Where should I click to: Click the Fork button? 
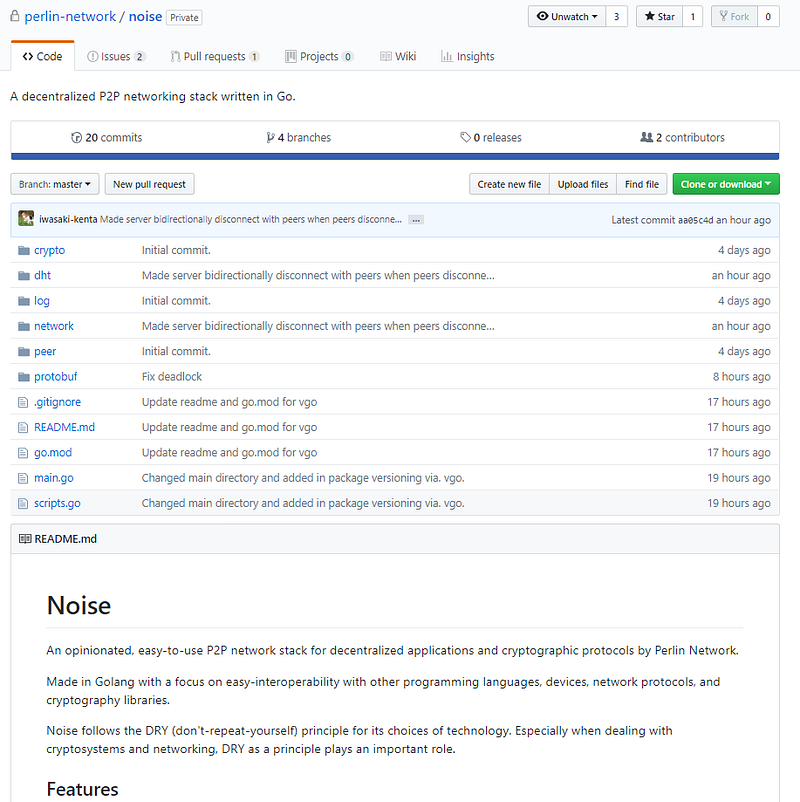pos(734,16)
